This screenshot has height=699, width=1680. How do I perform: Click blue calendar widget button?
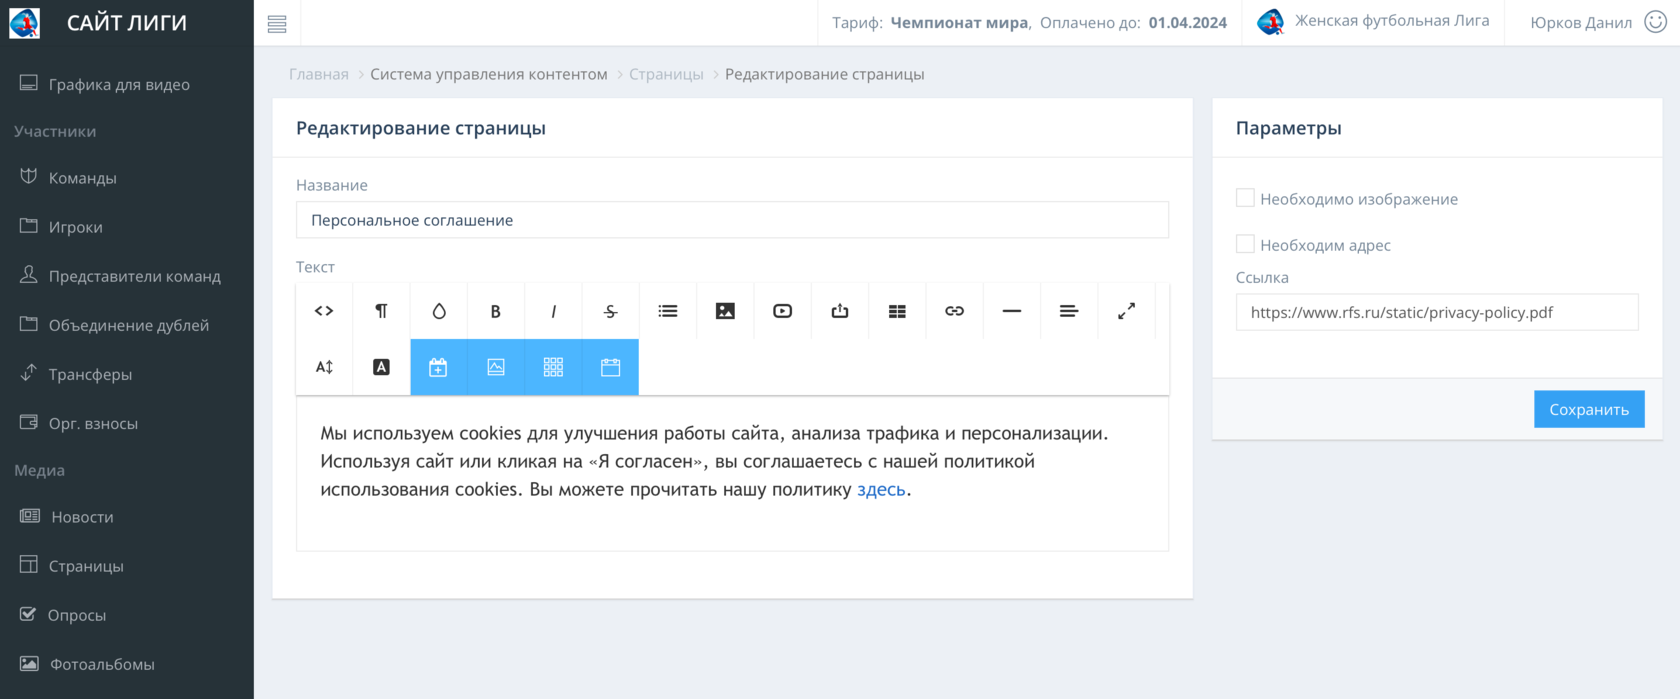pyautogui.click(x=611, y=367)
